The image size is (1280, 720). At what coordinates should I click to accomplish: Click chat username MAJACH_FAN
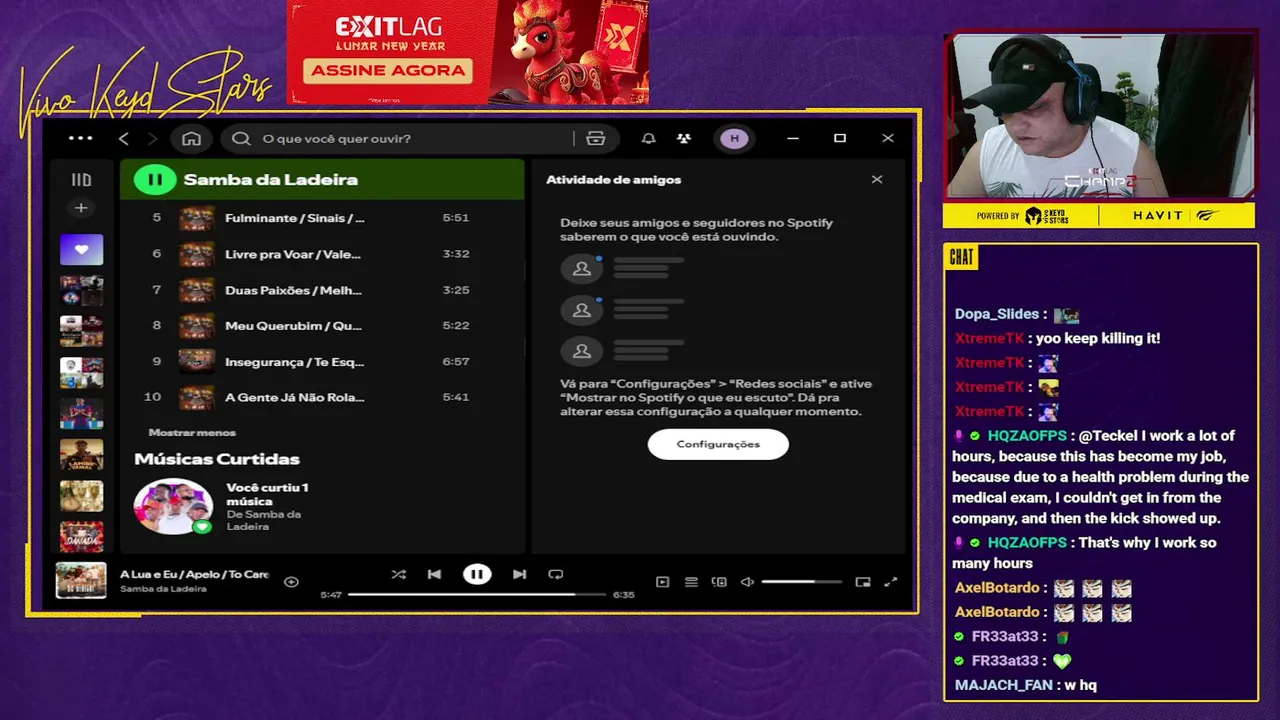point(1003,685)
